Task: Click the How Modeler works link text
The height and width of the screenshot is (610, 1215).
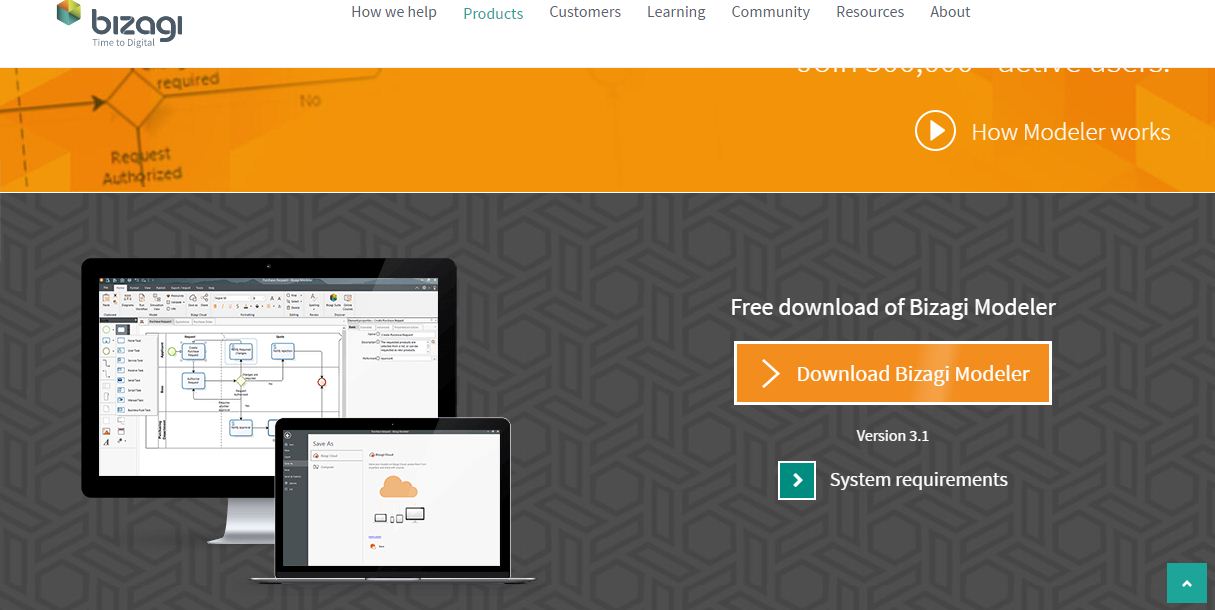Action: (x=1070, y=132)
